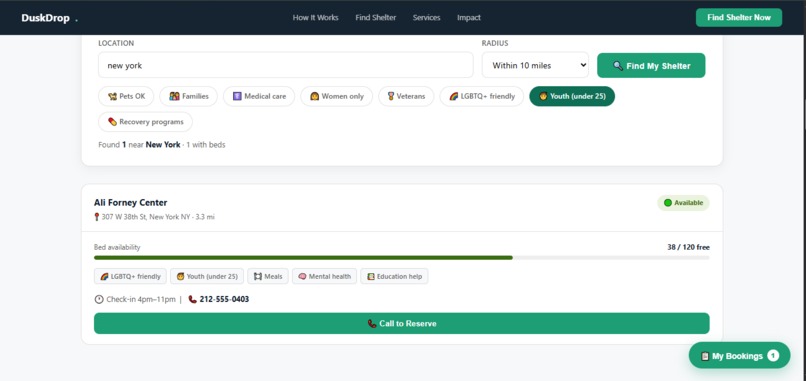Go to Services section
Image resolution: width=806 pixels, height=381 pixels.
tap(427, 17)
